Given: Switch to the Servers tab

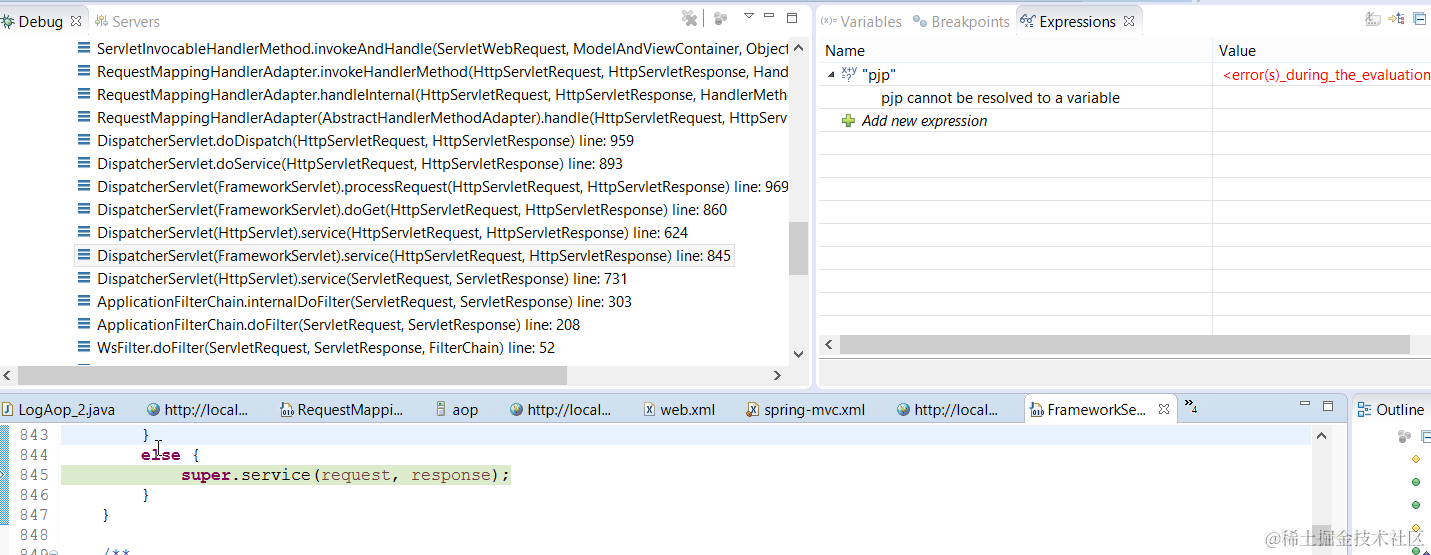Looking at the screenshot, I should [126, 21].
